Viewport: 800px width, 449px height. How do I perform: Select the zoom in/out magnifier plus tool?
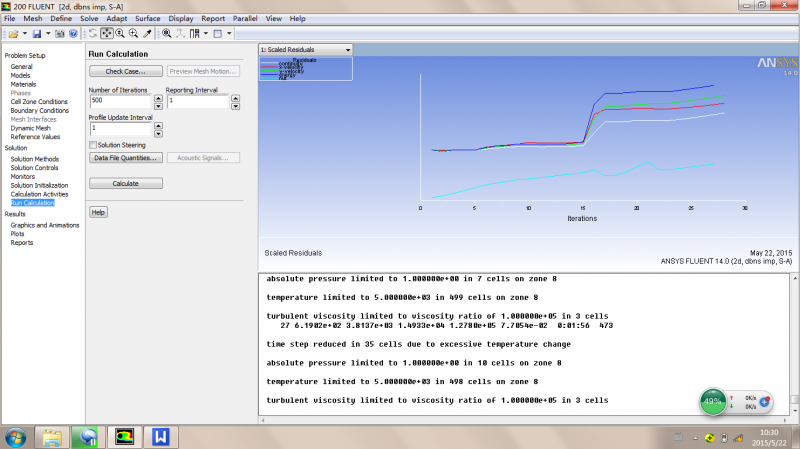point(134,34)
